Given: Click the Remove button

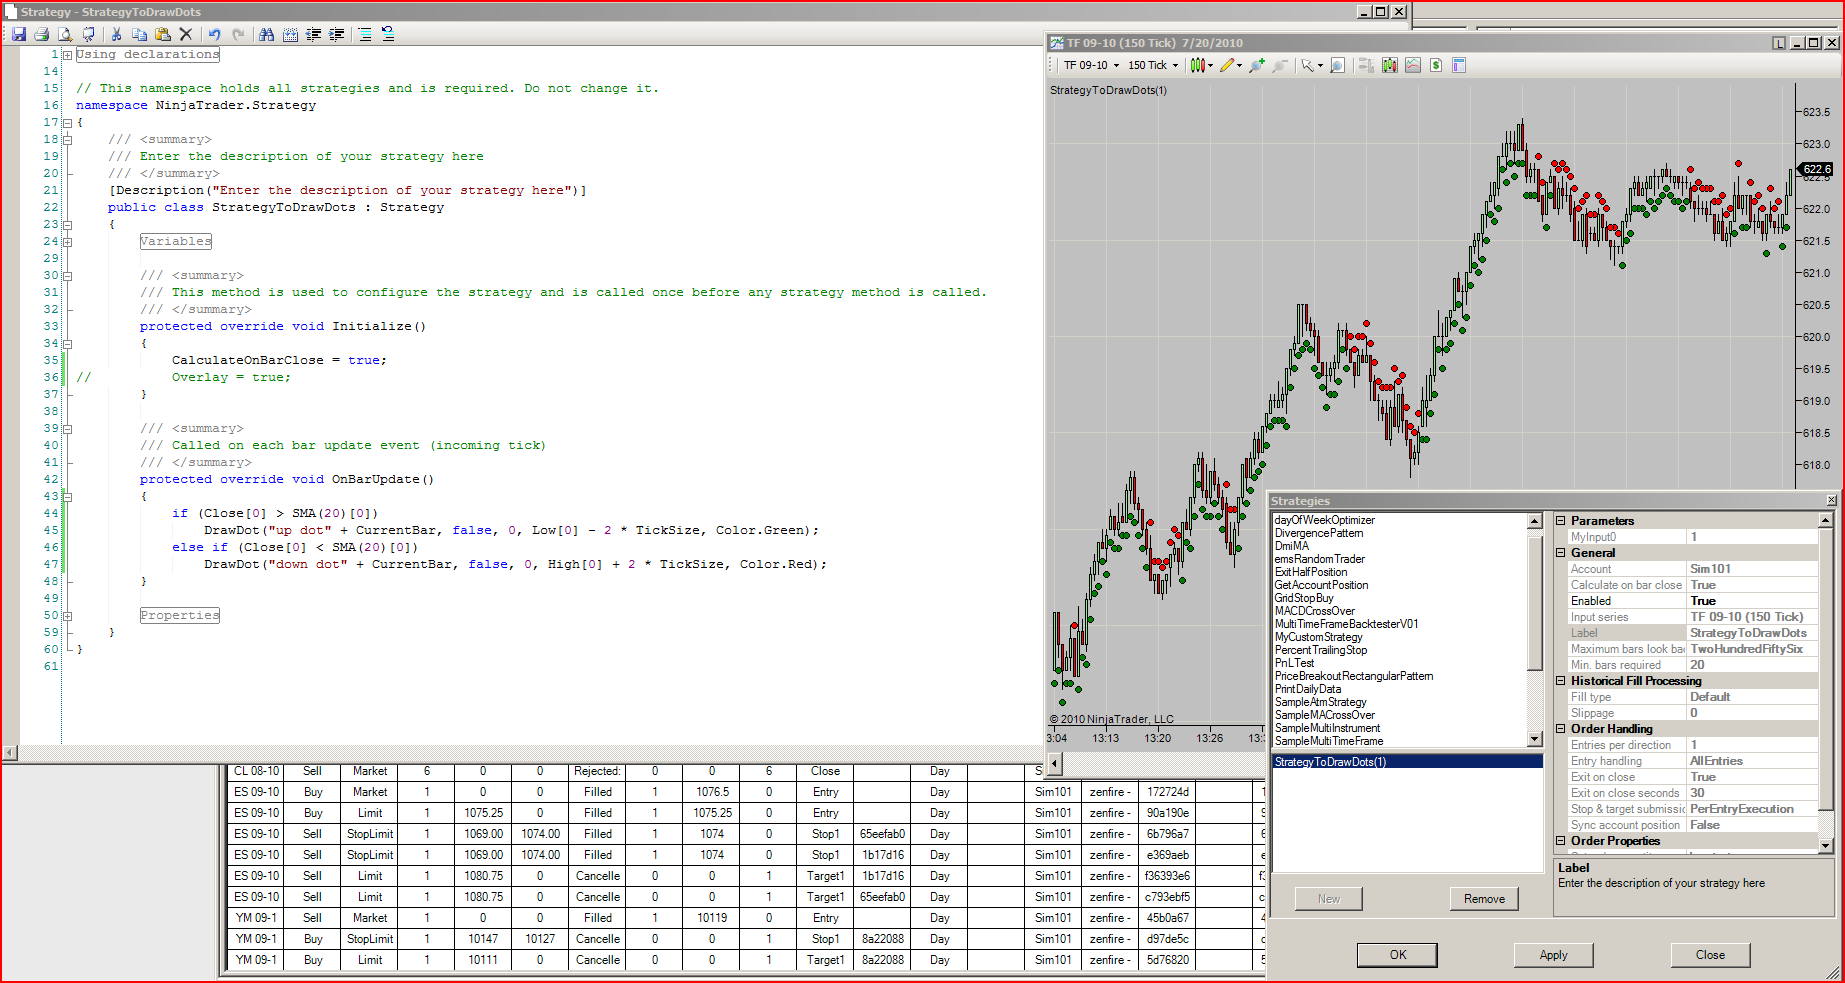Looking at the screenshot, I should (x=1484, y=899).
